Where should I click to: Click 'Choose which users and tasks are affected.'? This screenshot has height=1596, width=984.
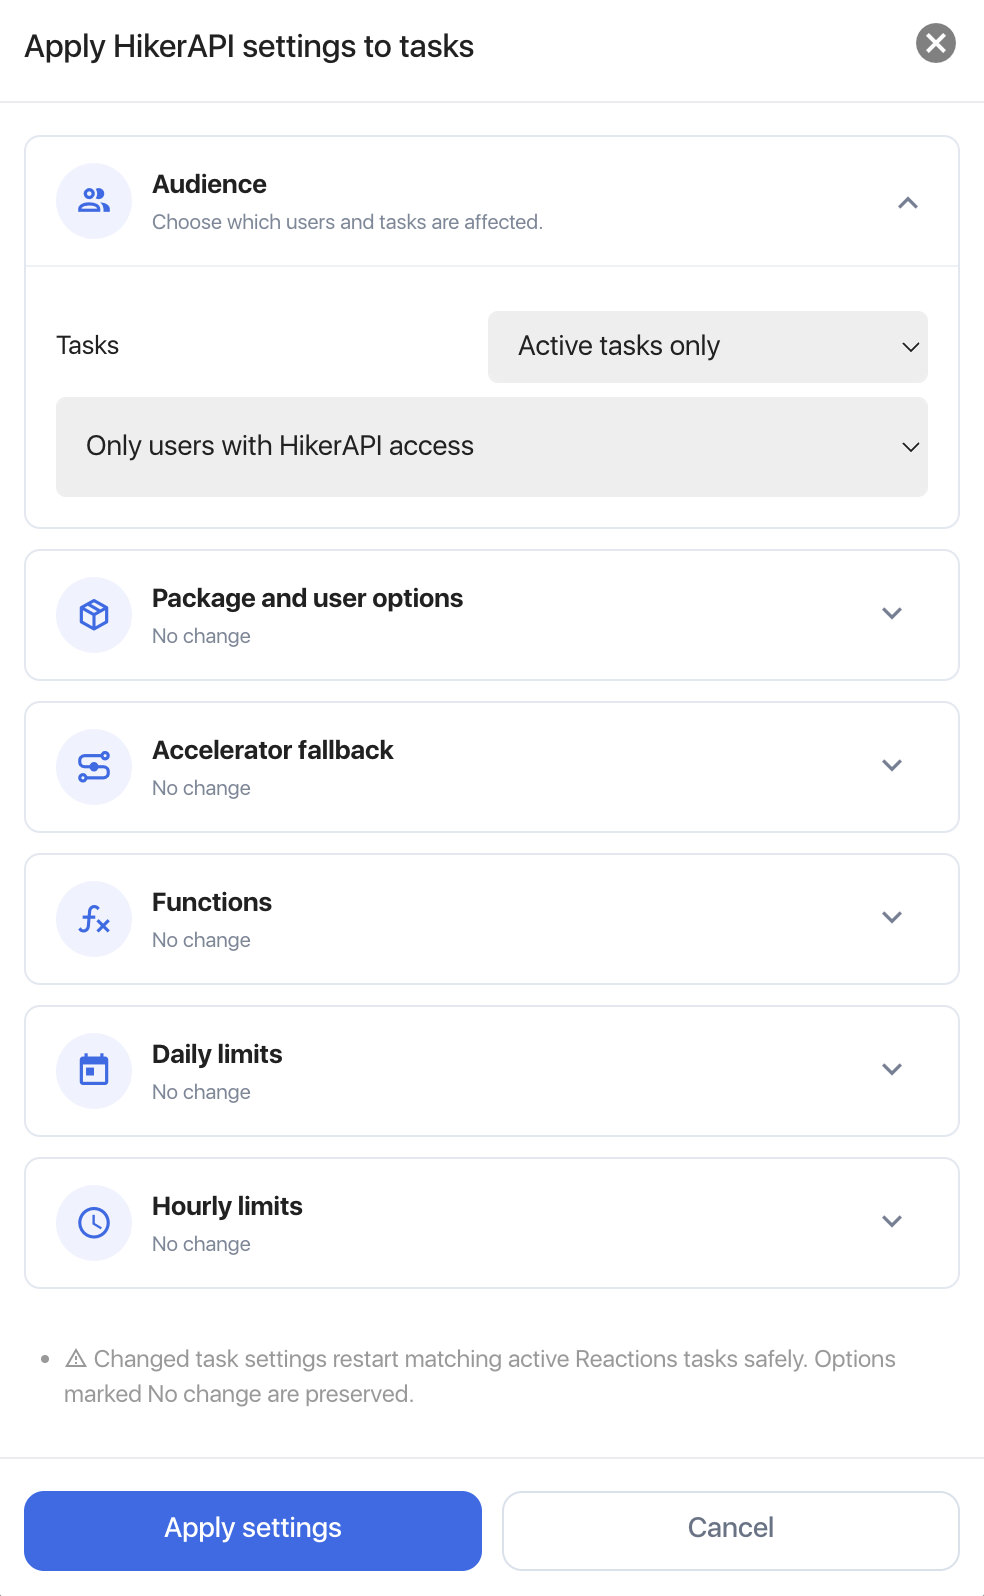click(x=347, y=222)
